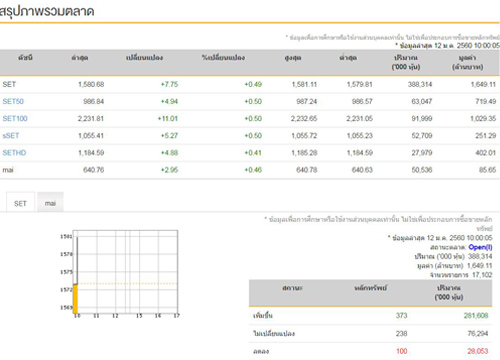Click the declining securities count 100

pyautogui.click(x=402, y=351)
